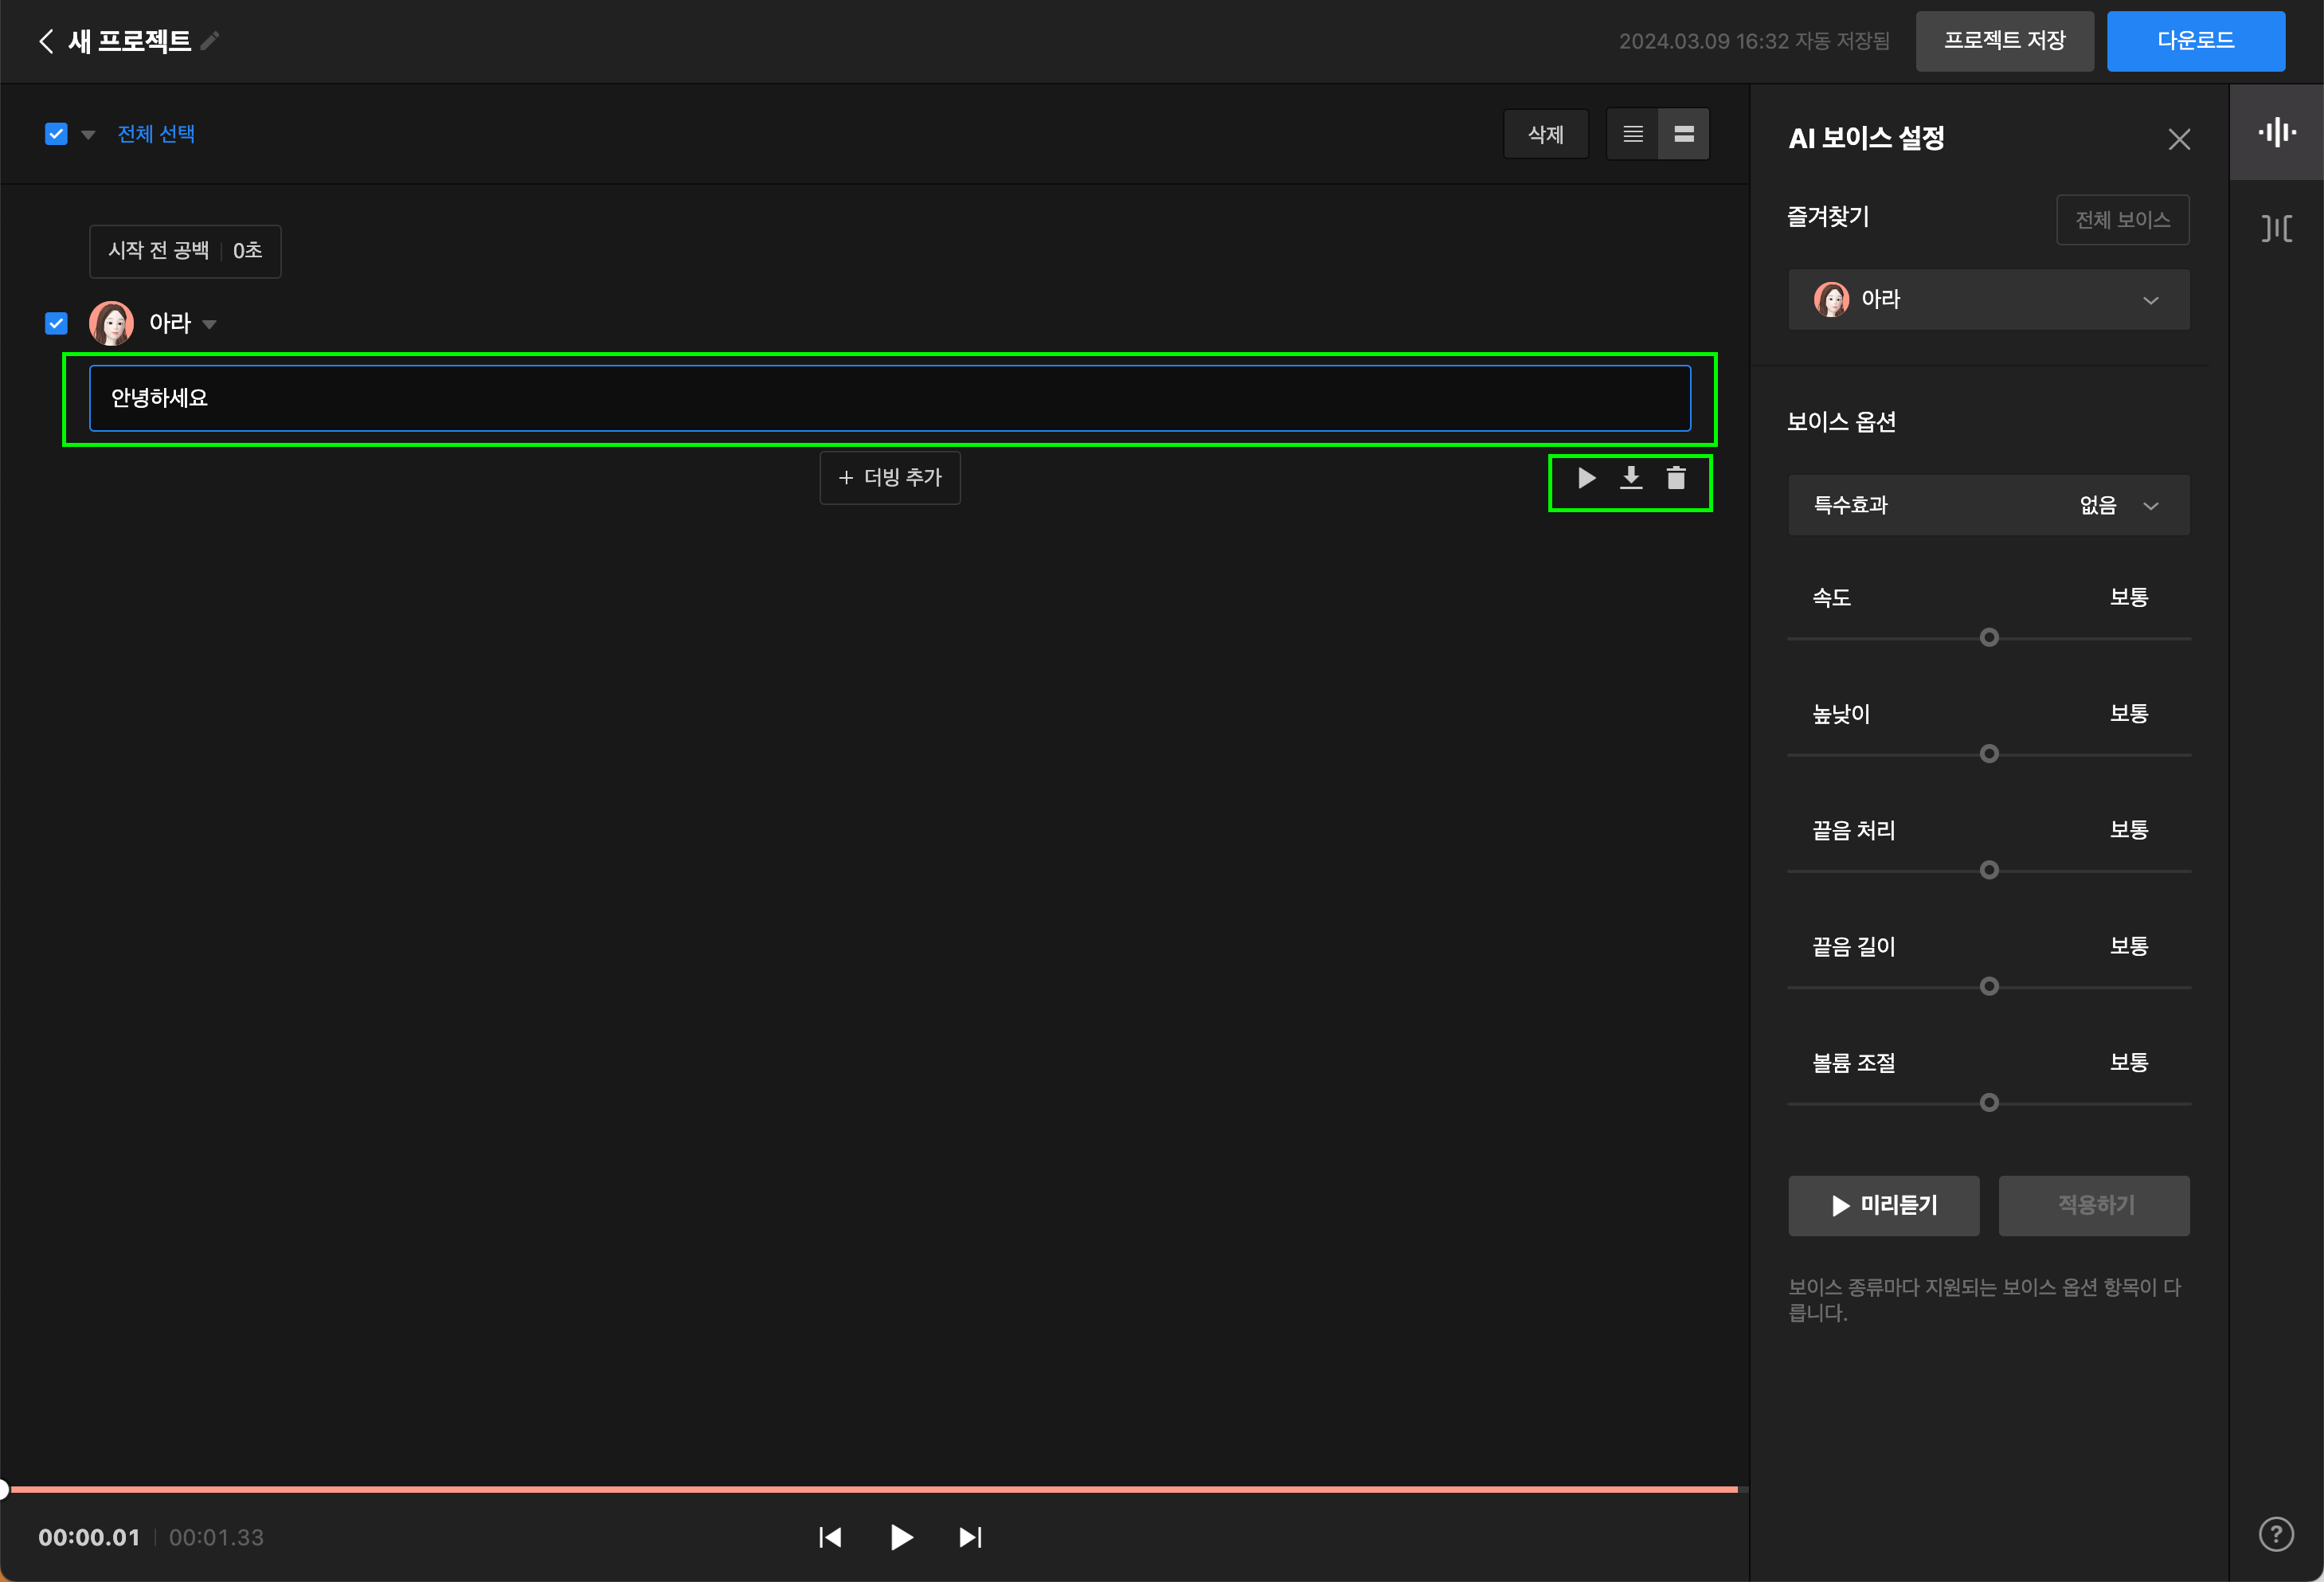
Task: Open the help question mark icon
Action: coord(2276,1534)
